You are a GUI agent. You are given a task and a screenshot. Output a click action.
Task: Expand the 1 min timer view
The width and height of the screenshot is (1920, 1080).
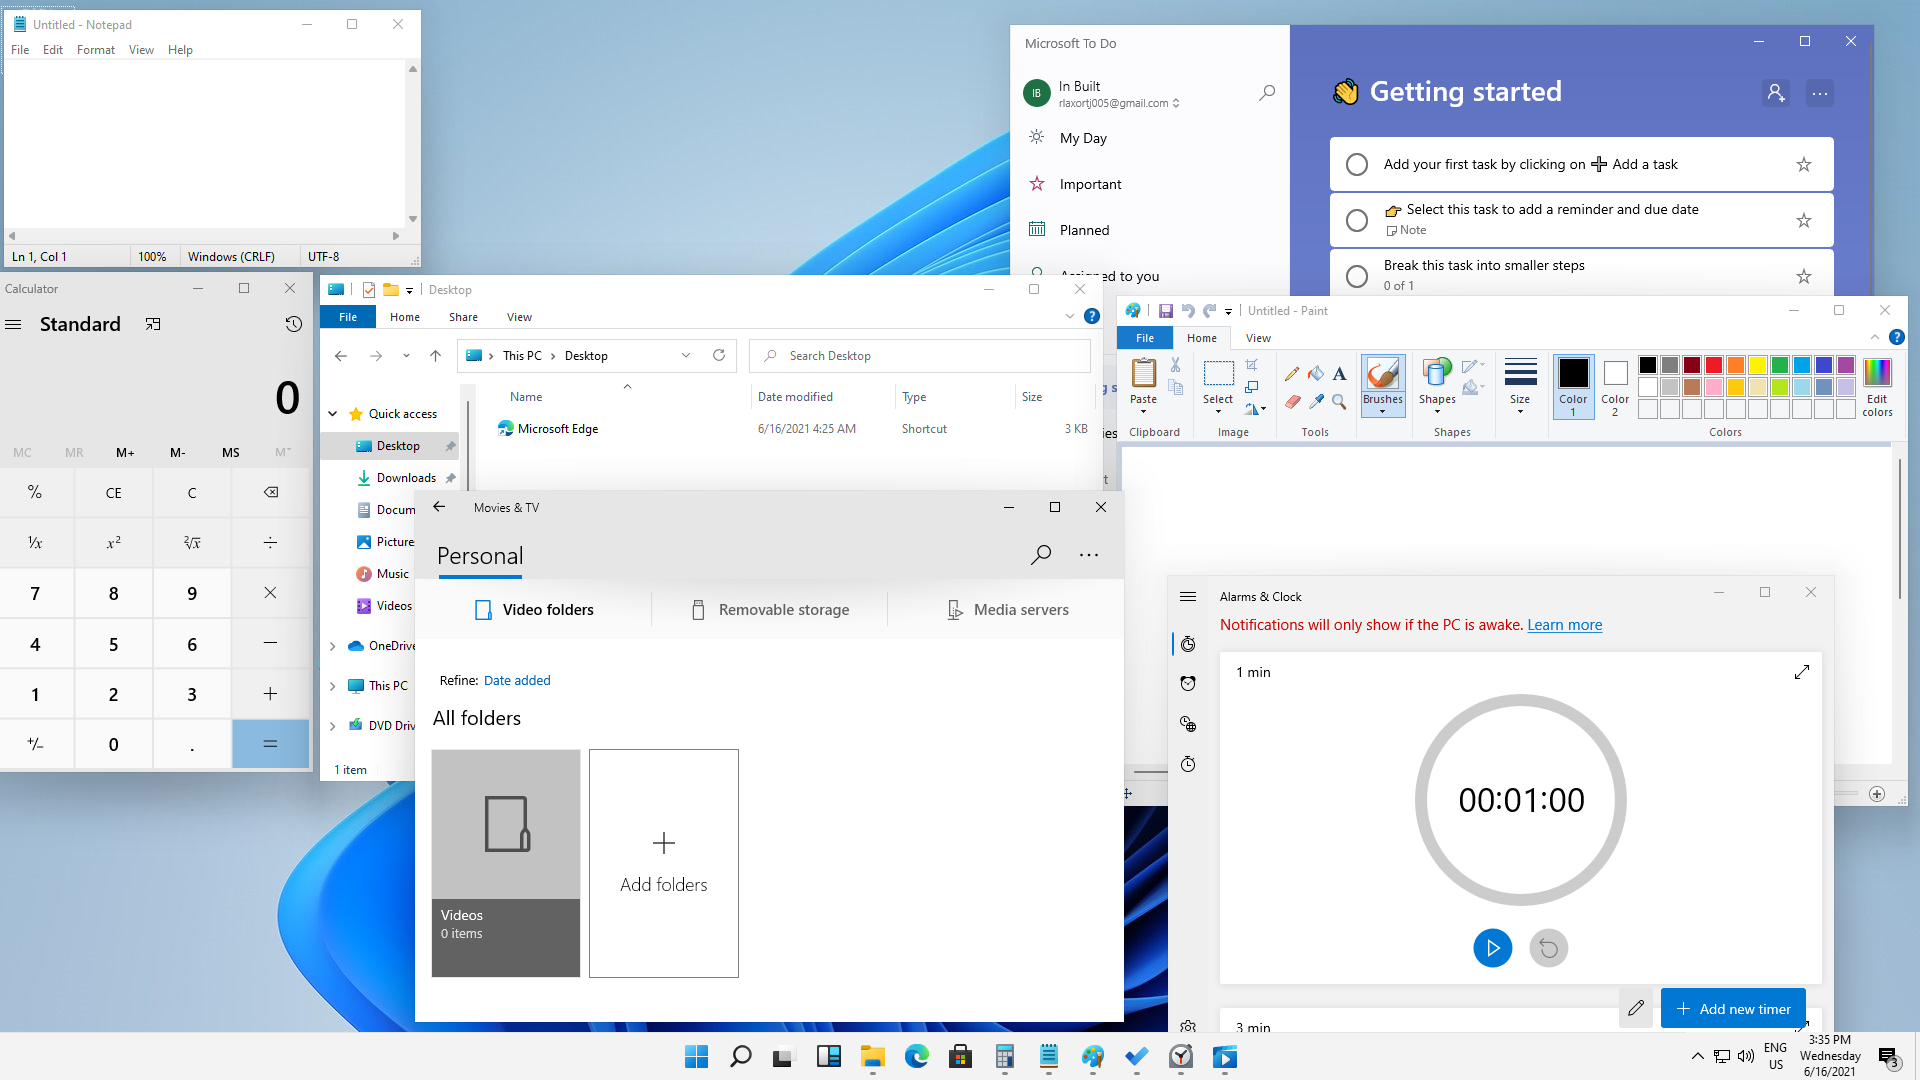[x=1802, y=672]
